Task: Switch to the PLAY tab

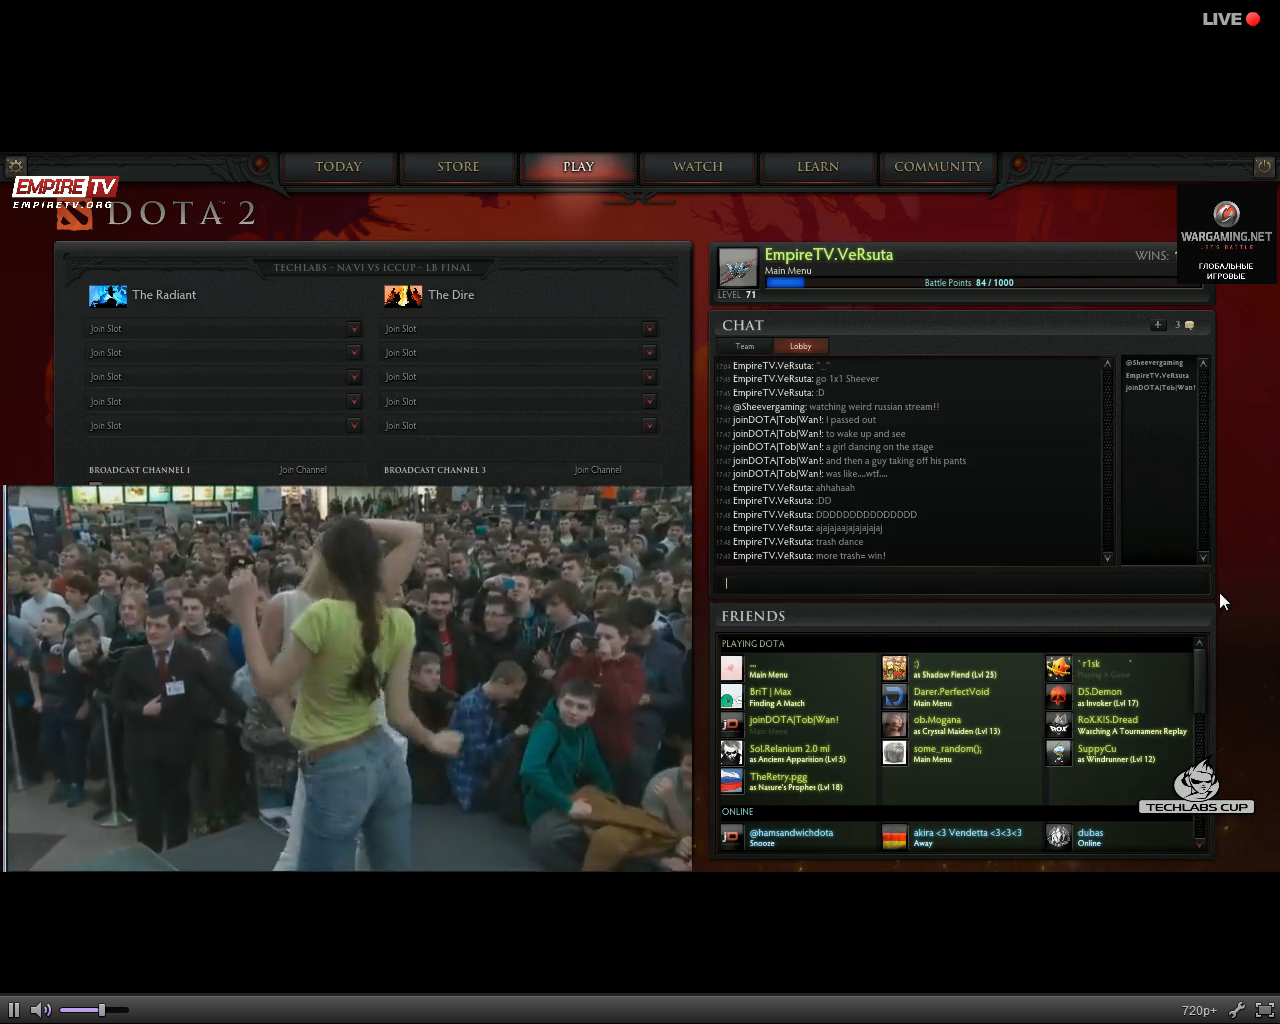Action: pos(578,167)
